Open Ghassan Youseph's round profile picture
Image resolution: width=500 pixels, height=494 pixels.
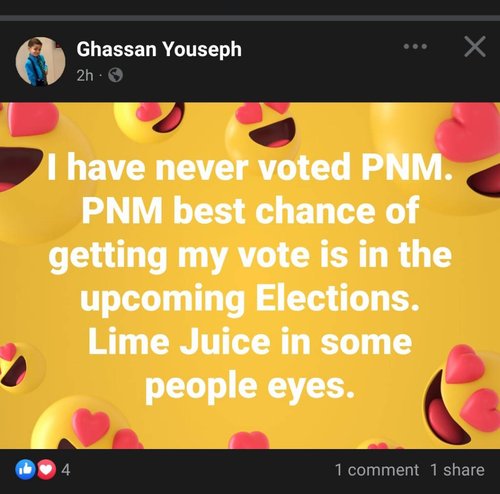coord(40,61)
